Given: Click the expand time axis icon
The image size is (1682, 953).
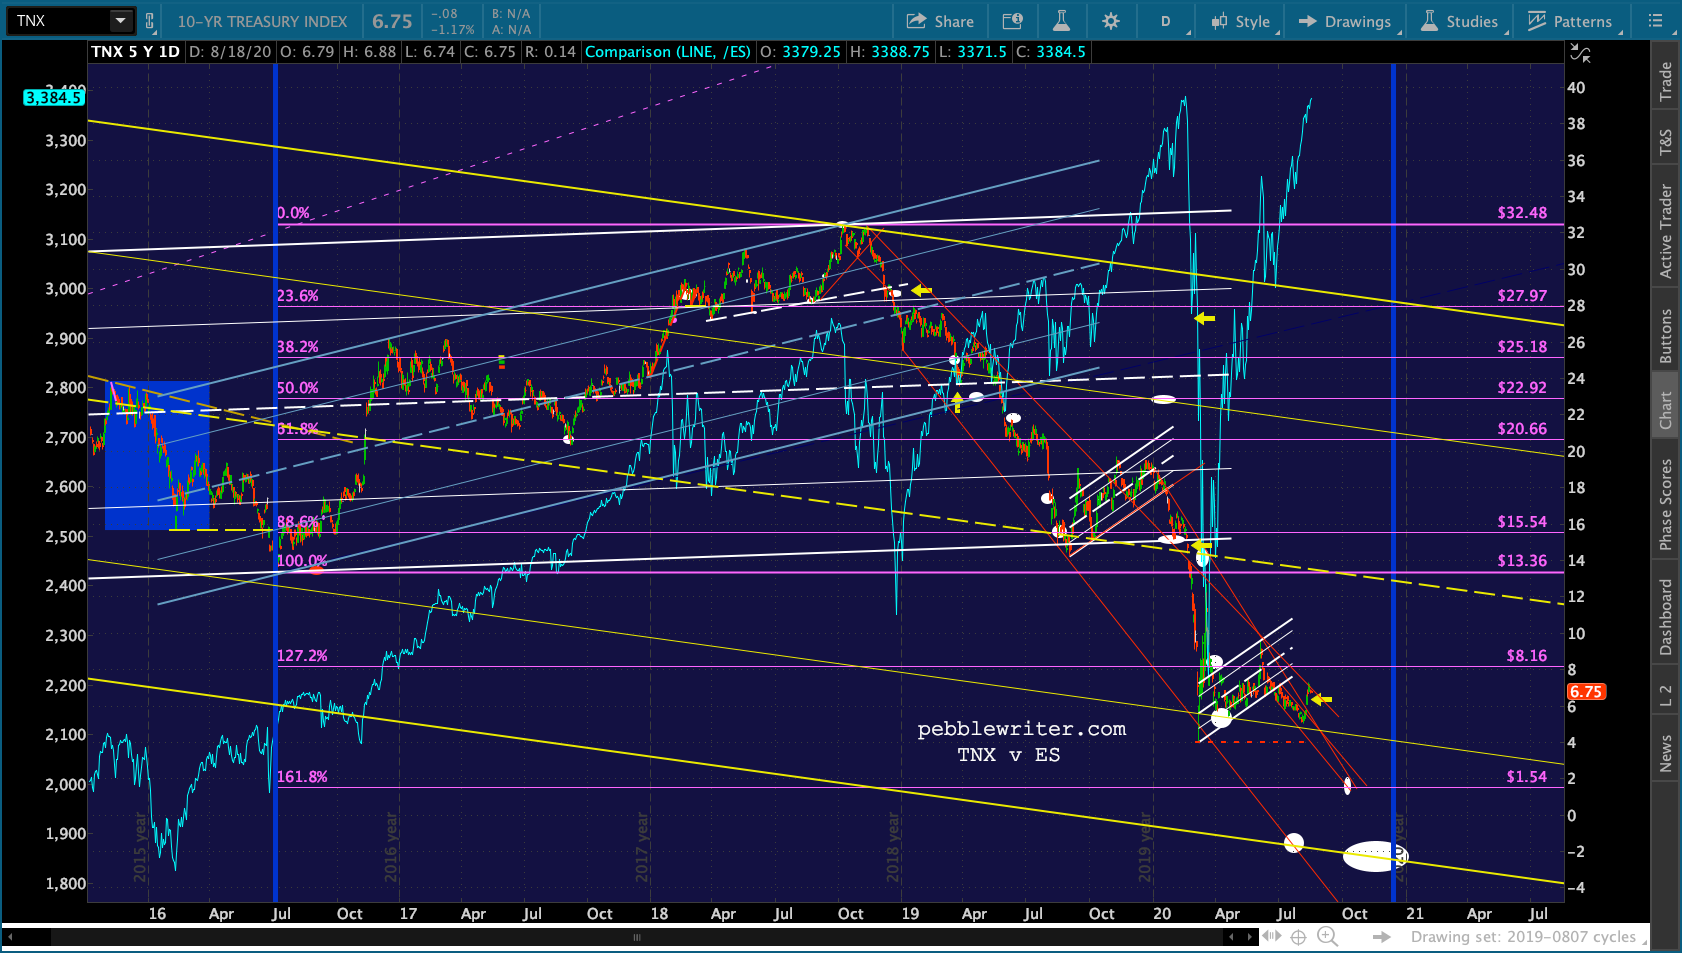Looking at the screenshot, I should click(x=1271, y=937).
